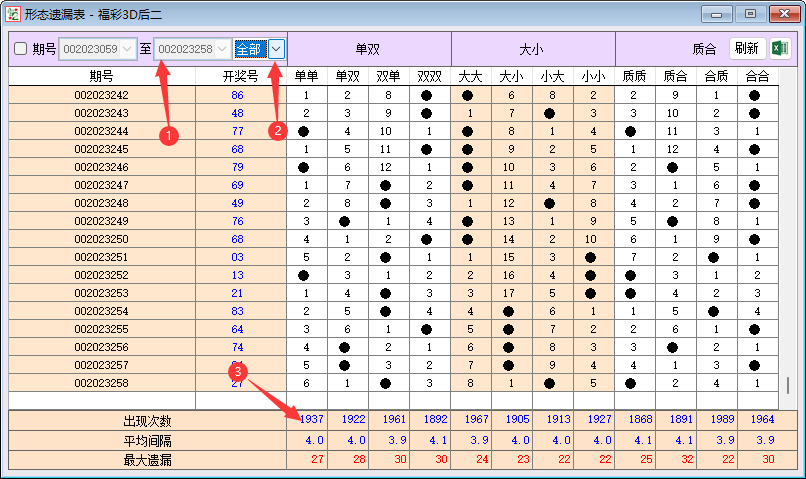The height and width of the screenshot is (479, 806).
Task: Click the red annotation marker 3
Action: tap(237, 370)
